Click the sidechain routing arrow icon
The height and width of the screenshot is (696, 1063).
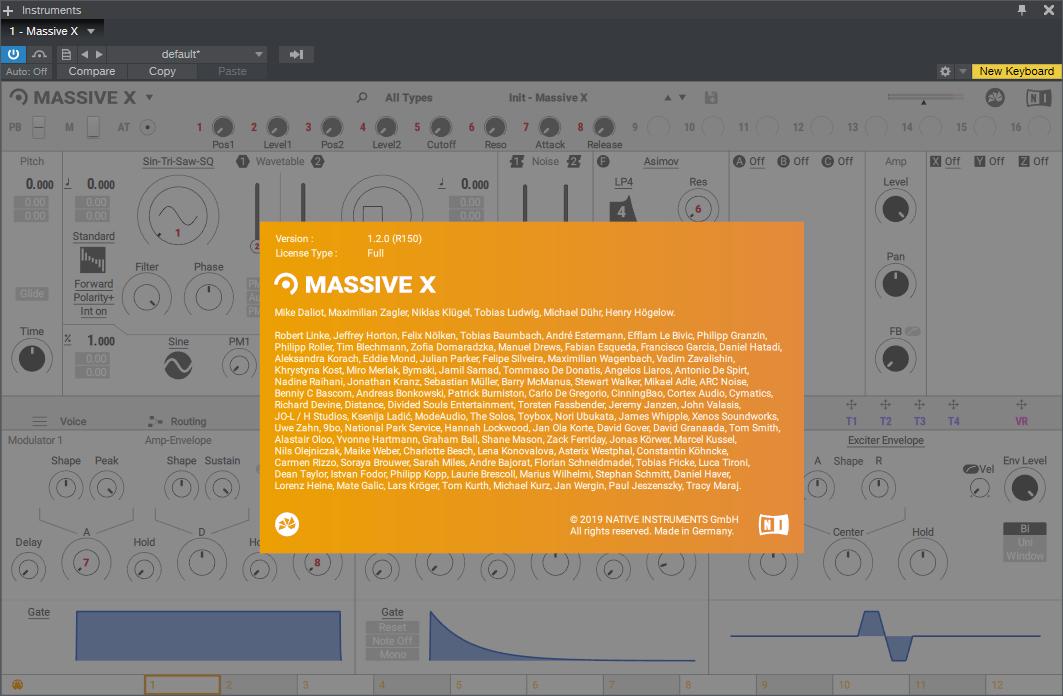(x=295, y=54)
